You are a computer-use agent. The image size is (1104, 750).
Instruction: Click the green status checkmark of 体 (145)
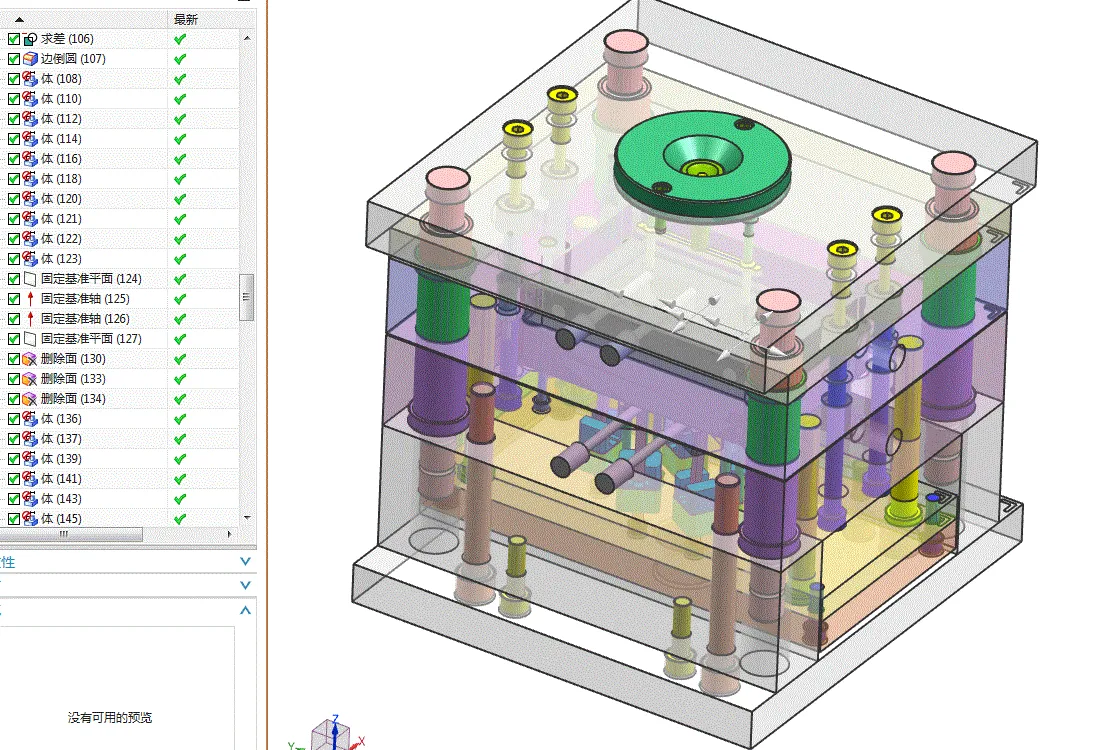click(x=180, y=519)
